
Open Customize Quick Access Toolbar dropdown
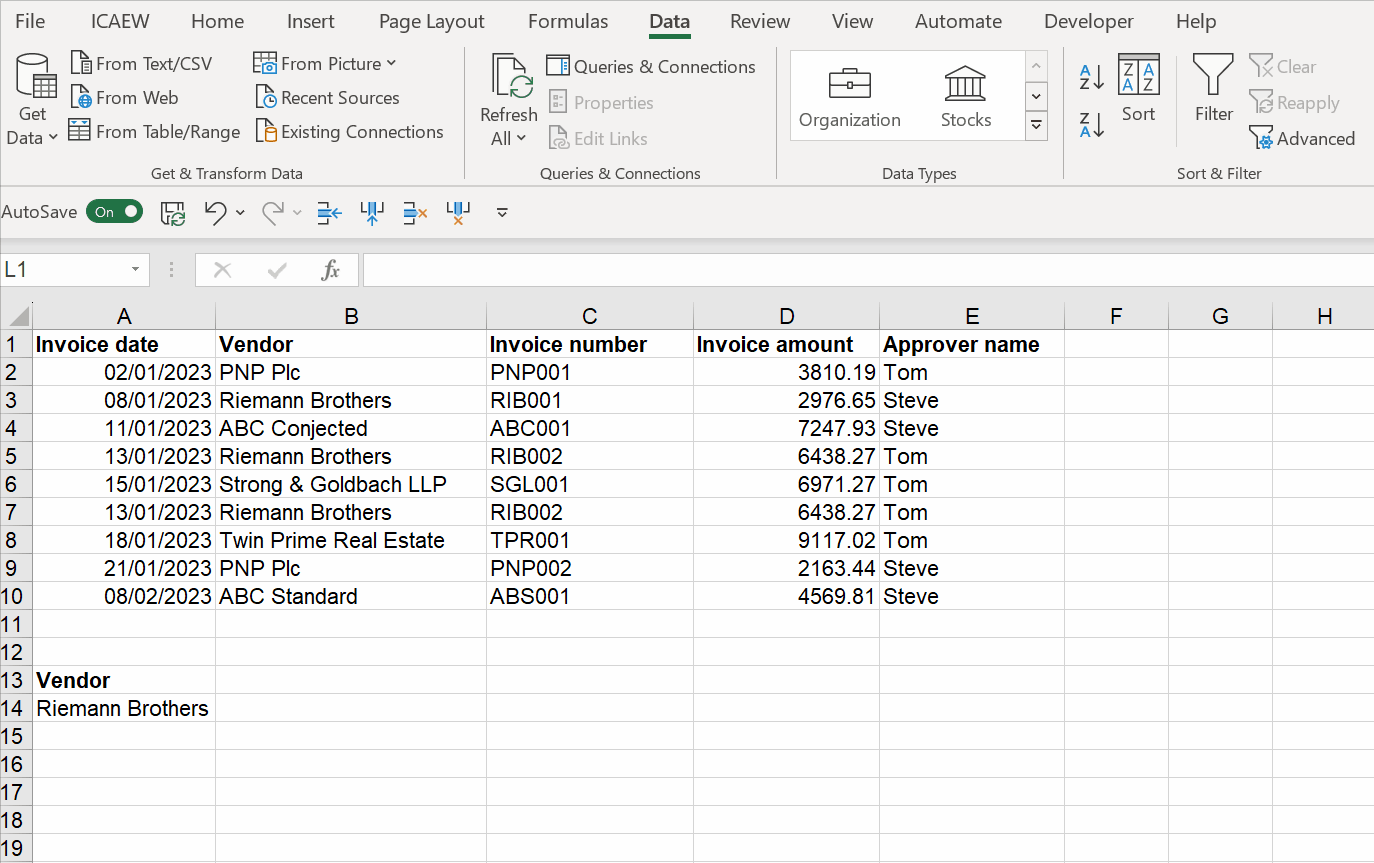coord(502,212)
